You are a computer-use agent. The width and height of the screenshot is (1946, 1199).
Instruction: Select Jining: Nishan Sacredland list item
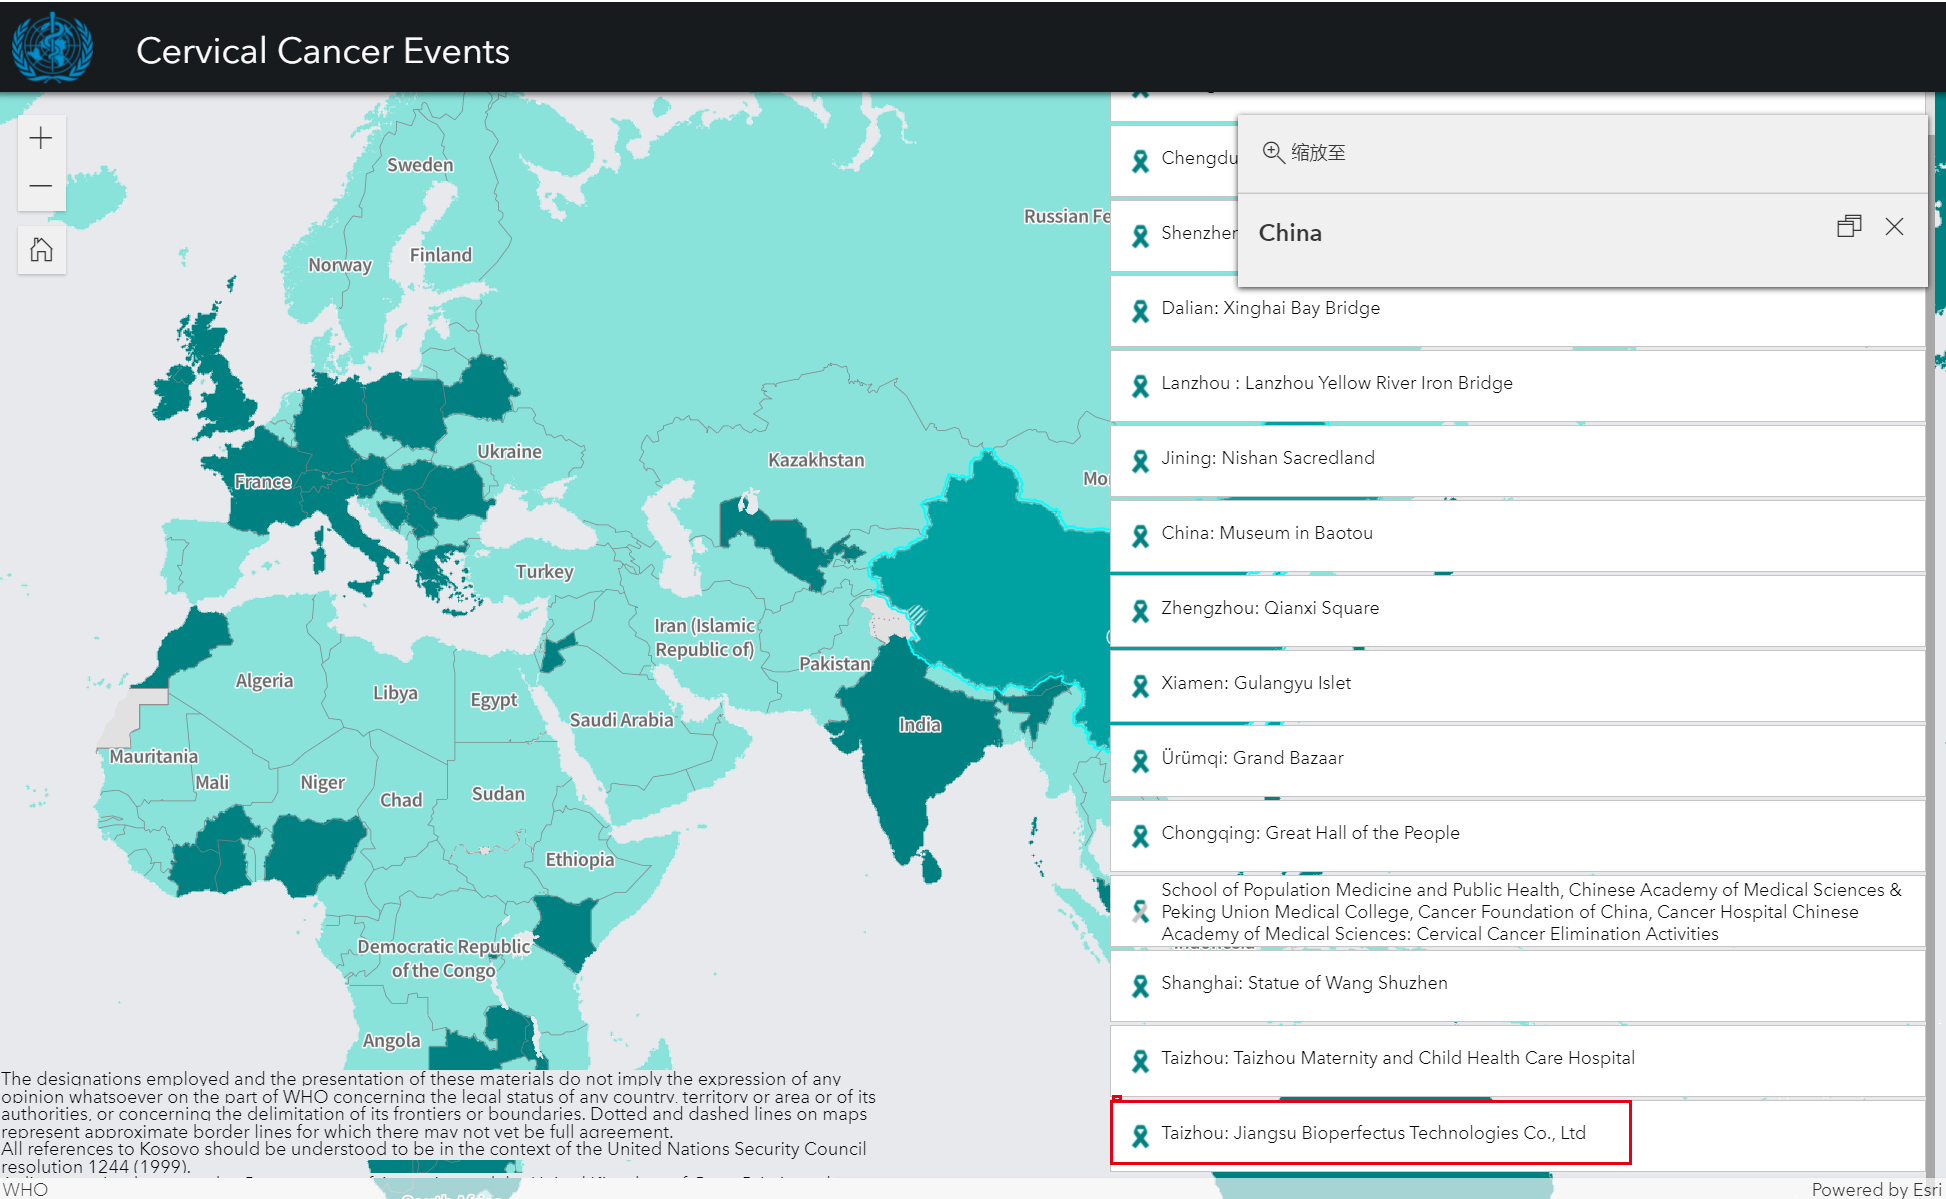(1267, 458)
